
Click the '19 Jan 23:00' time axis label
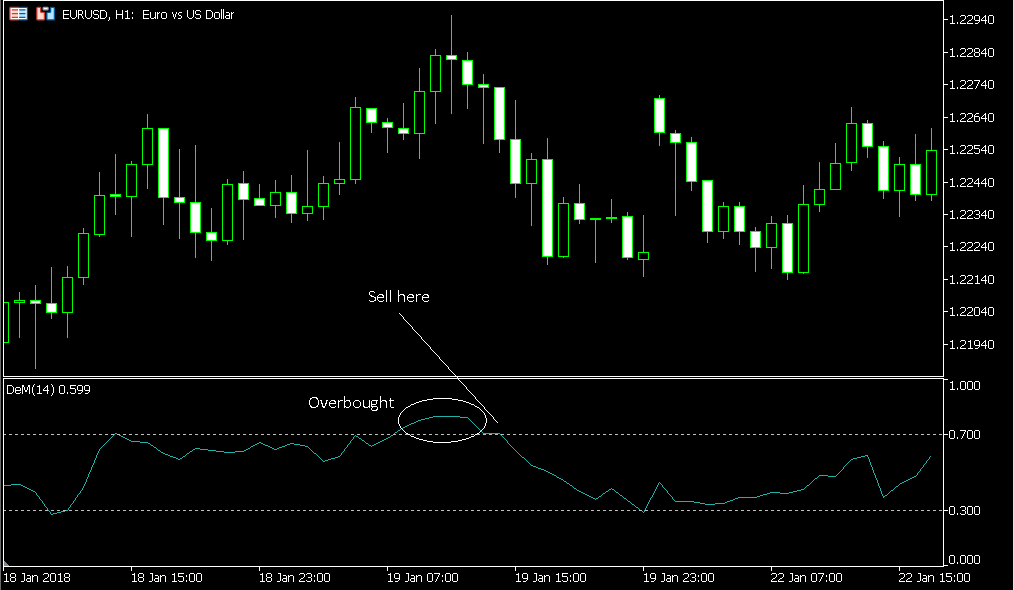click(x=679, y=578)
